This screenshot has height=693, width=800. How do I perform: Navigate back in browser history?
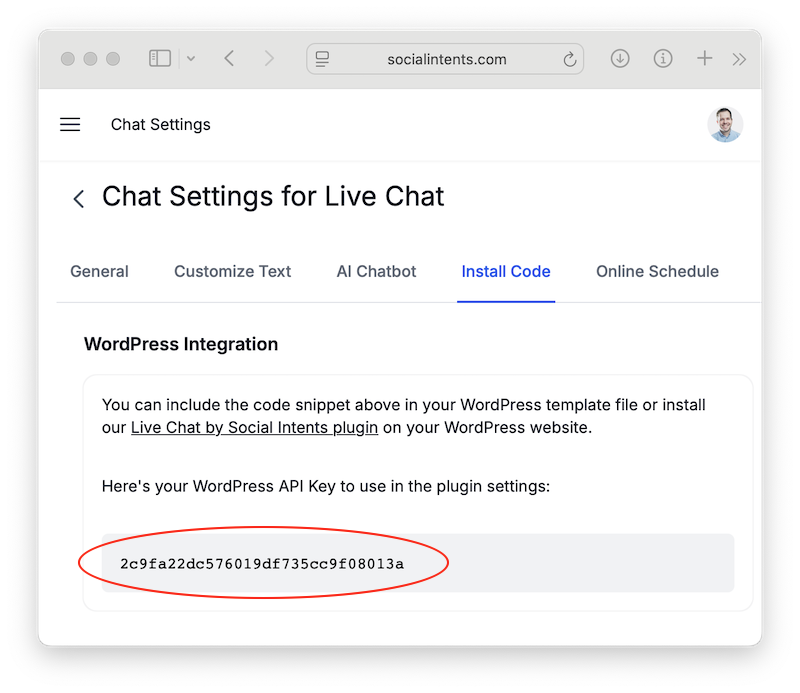[230, 58]
